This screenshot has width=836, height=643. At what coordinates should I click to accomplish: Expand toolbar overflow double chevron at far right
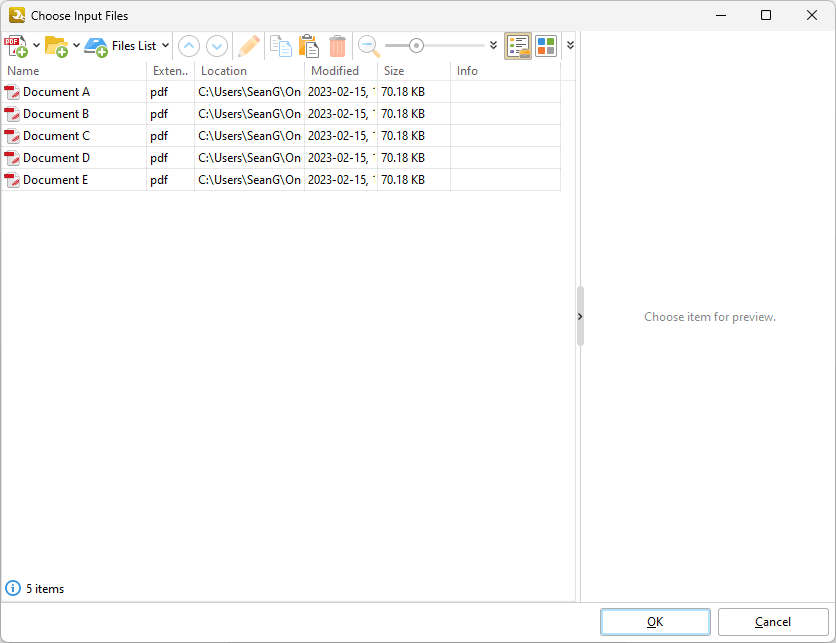(x=570, y=45)
